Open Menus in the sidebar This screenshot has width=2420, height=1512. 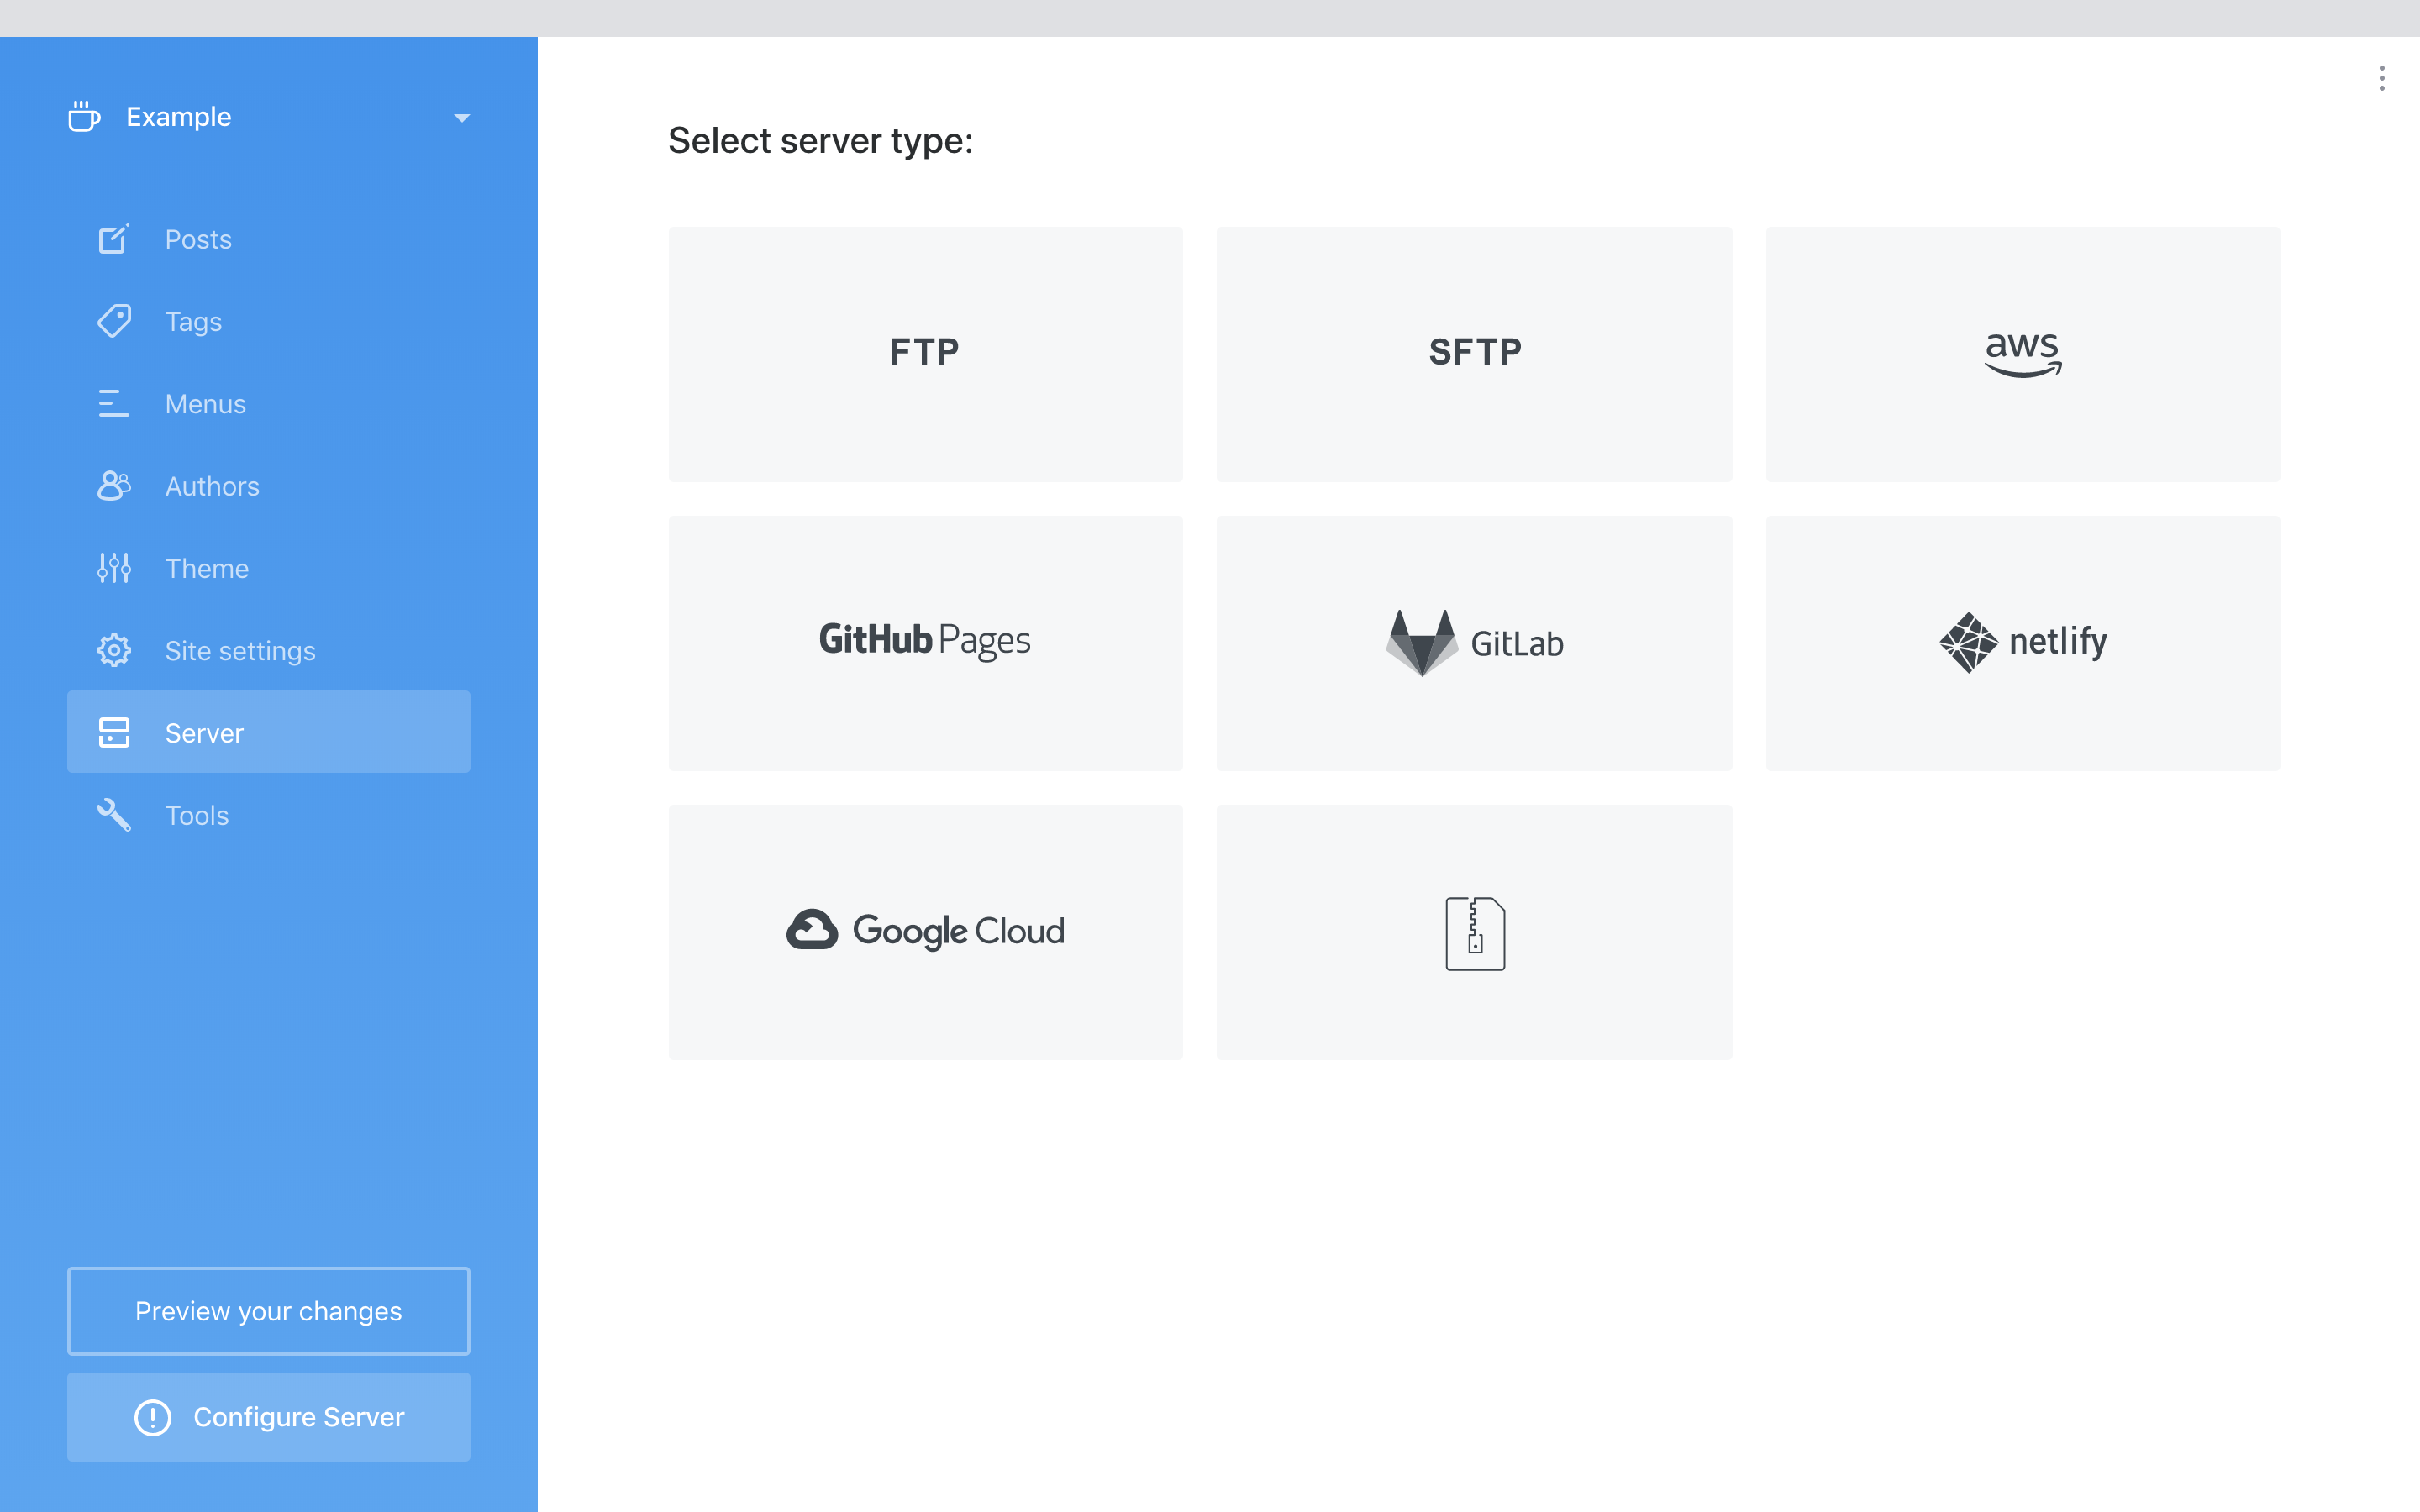(205, 404)
